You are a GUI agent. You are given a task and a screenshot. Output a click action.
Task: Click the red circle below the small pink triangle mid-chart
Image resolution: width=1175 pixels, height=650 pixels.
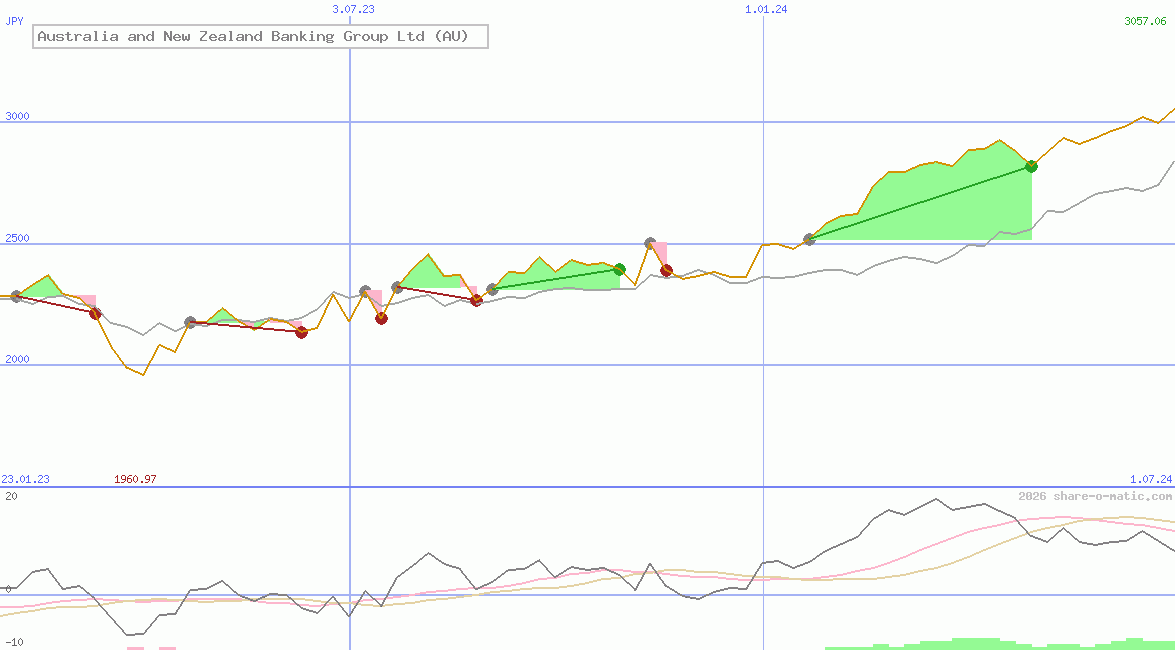click(x=476, y=300)
